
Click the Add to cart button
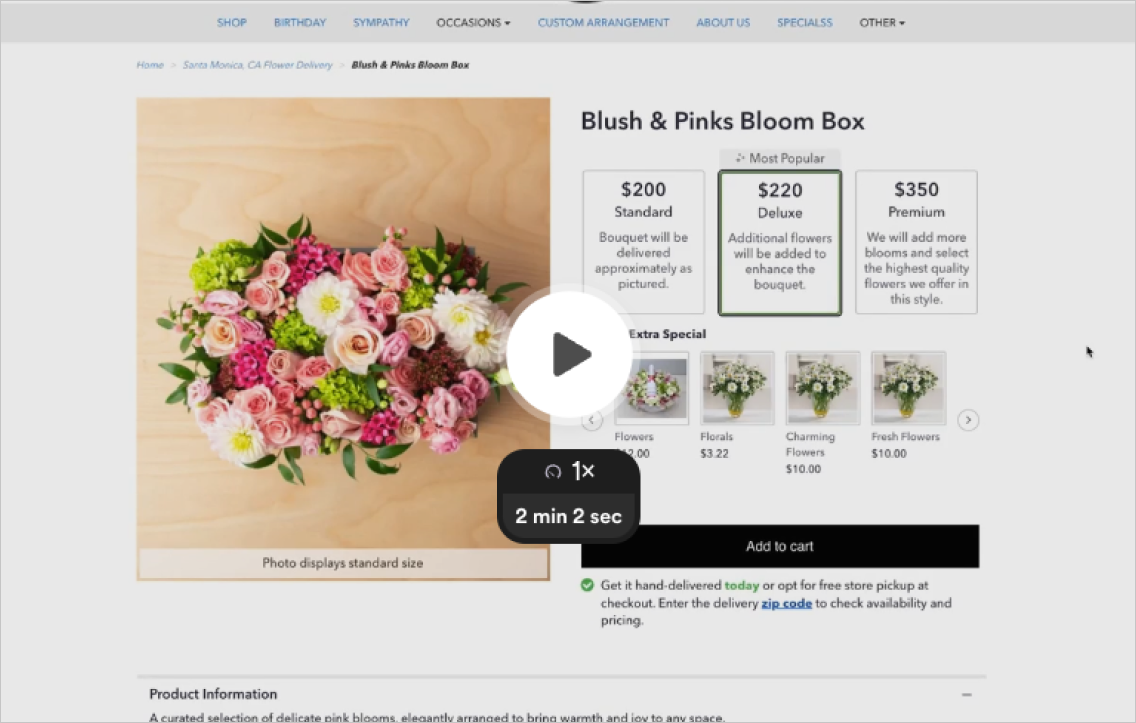click(x=780, y=546)
